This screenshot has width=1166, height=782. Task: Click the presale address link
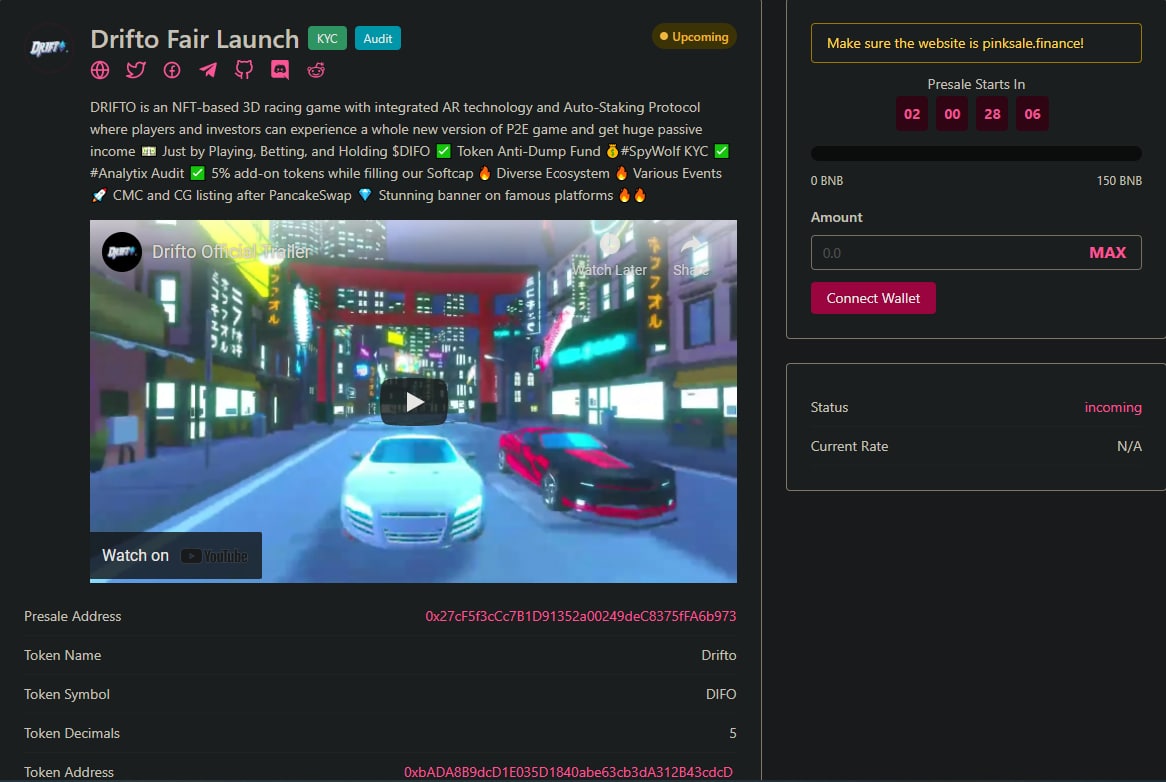[581, 616]
